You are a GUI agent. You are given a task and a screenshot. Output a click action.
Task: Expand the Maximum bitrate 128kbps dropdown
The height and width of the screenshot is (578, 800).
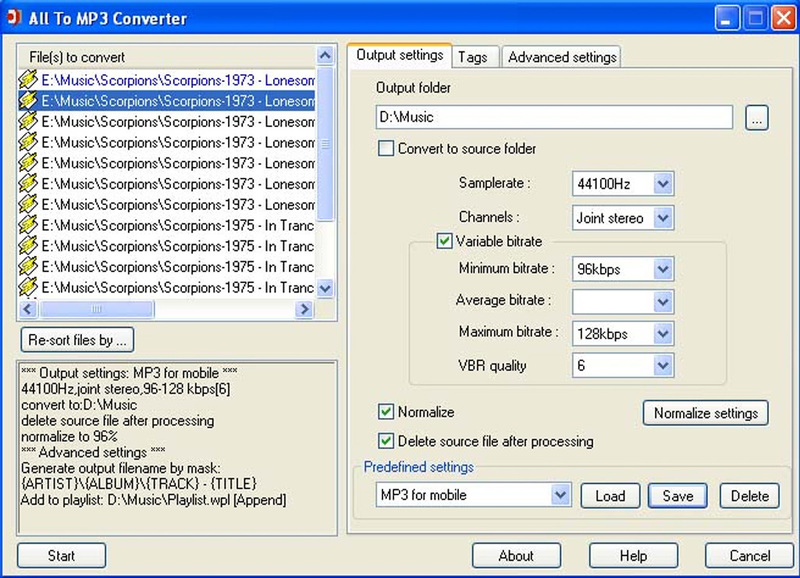click(x=662, y=334)
